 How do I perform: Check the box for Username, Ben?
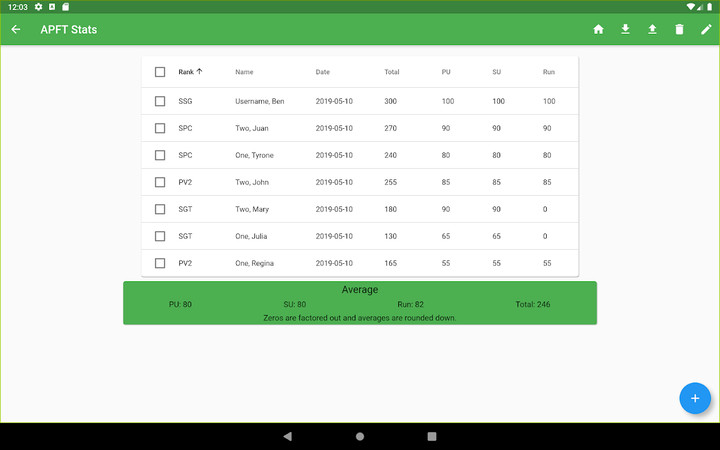[160, 101]
